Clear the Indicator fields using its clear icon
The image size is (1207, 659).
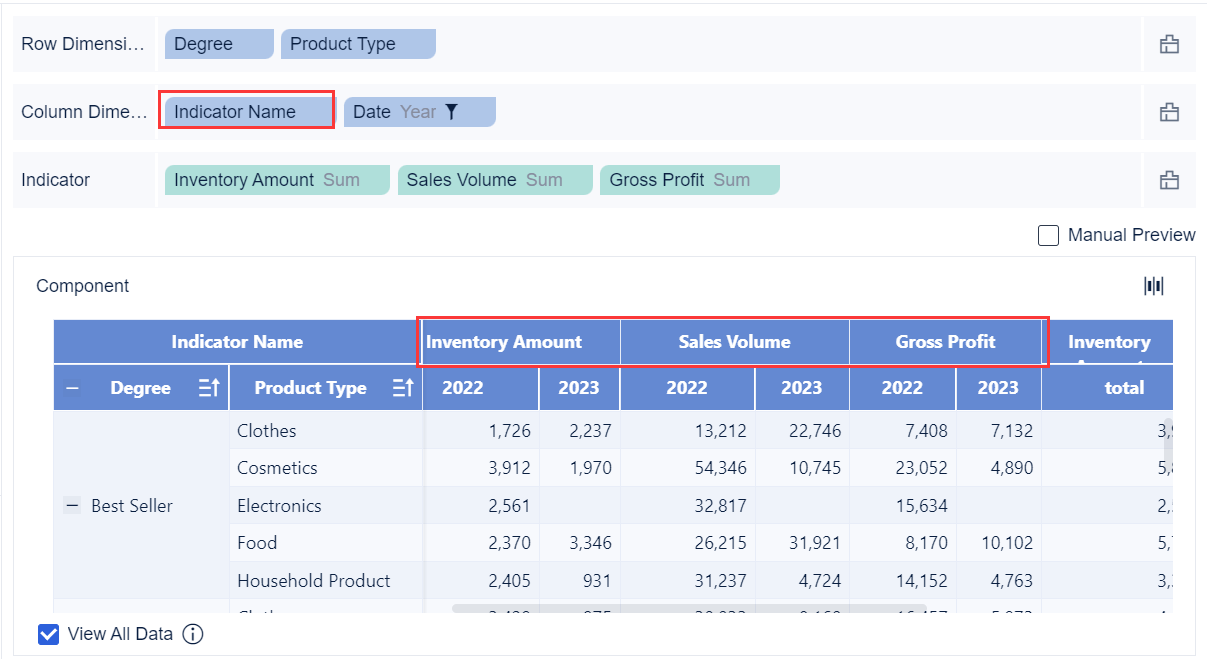tap(1169, 180)
